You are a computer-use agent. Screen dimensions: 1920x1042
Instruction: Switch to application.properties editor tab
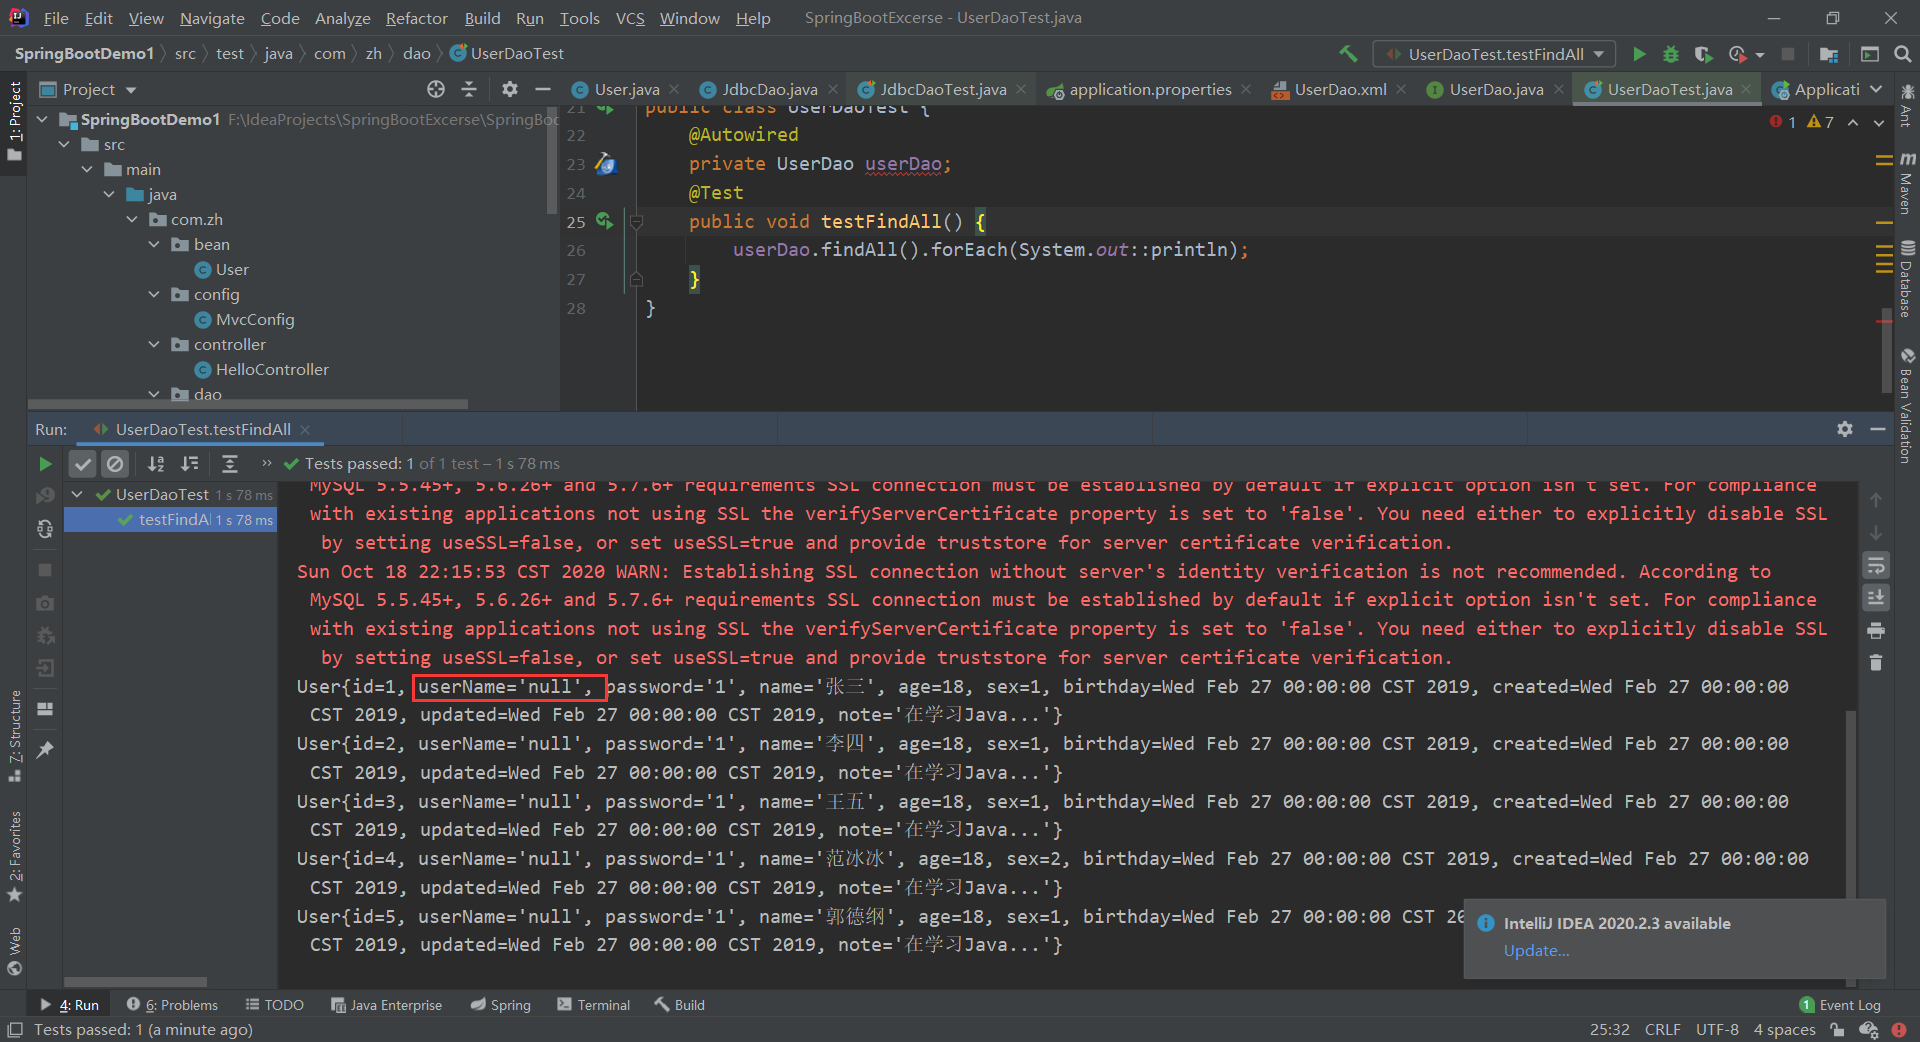point(1150,89)
